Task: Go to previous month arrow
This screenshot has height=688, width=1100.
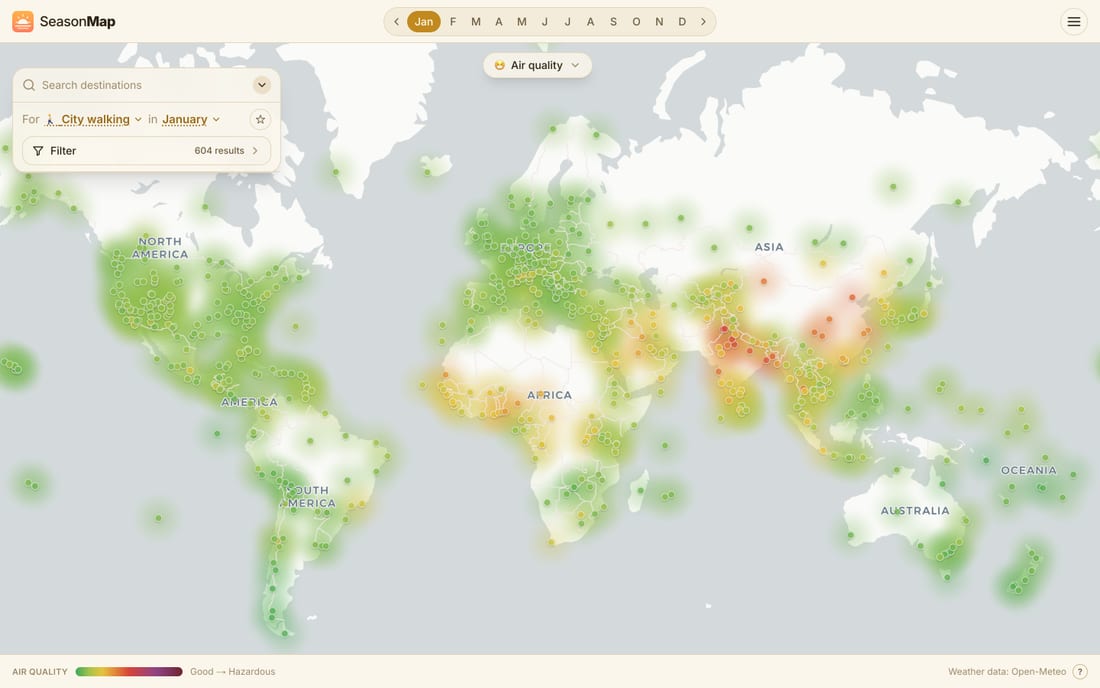Action: 396,22
